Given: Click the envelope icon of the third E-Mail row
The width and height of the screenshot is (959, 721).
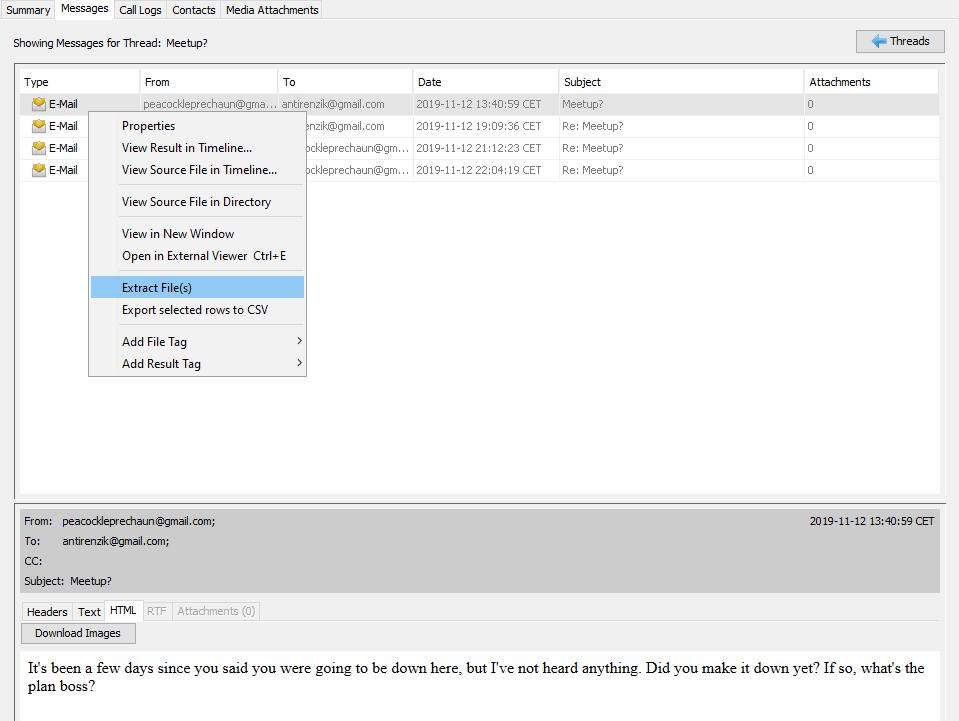Looking at the screenshot, I should point(39,148).
